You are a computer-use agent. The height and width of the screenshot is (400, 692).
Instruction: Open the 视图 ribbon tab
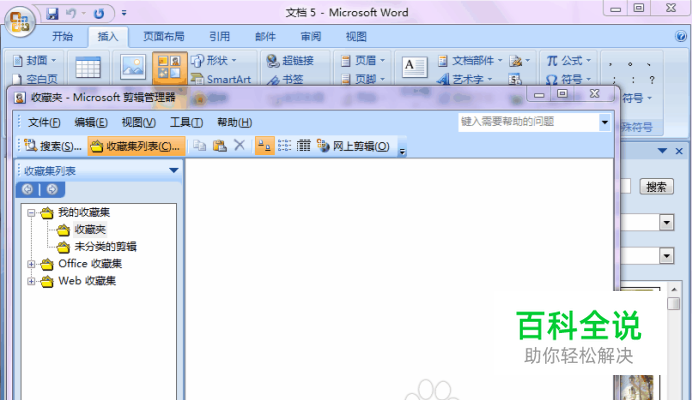[356, 36]
